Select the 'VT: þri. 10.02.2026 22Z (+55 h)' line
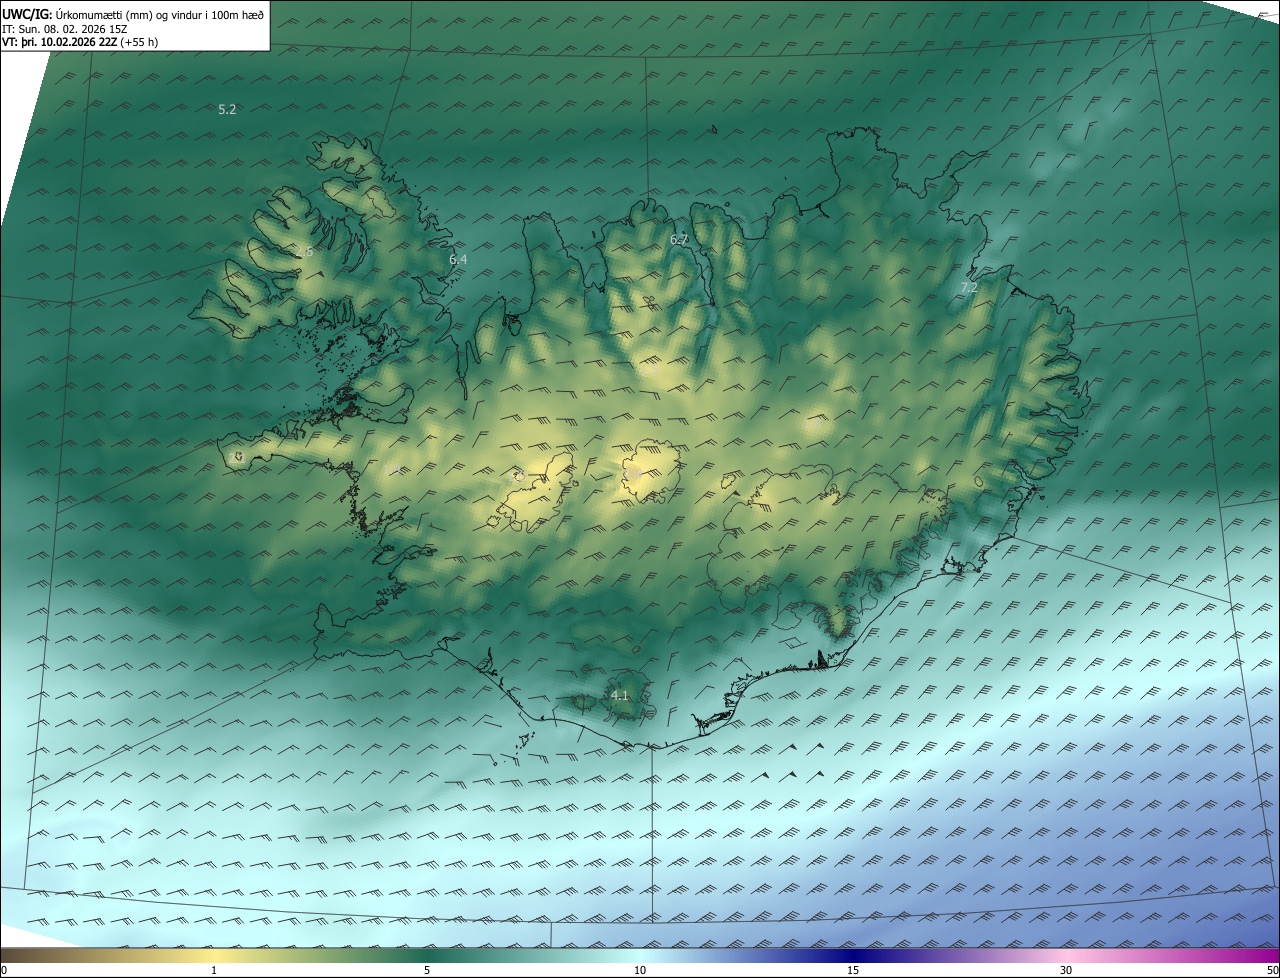The height and width of the screenshot is (978, 1280). point(80,42)
